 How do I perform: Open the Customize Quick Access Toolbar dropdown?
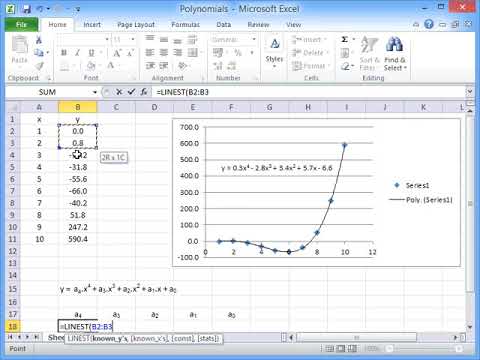(x=77, y=9)
